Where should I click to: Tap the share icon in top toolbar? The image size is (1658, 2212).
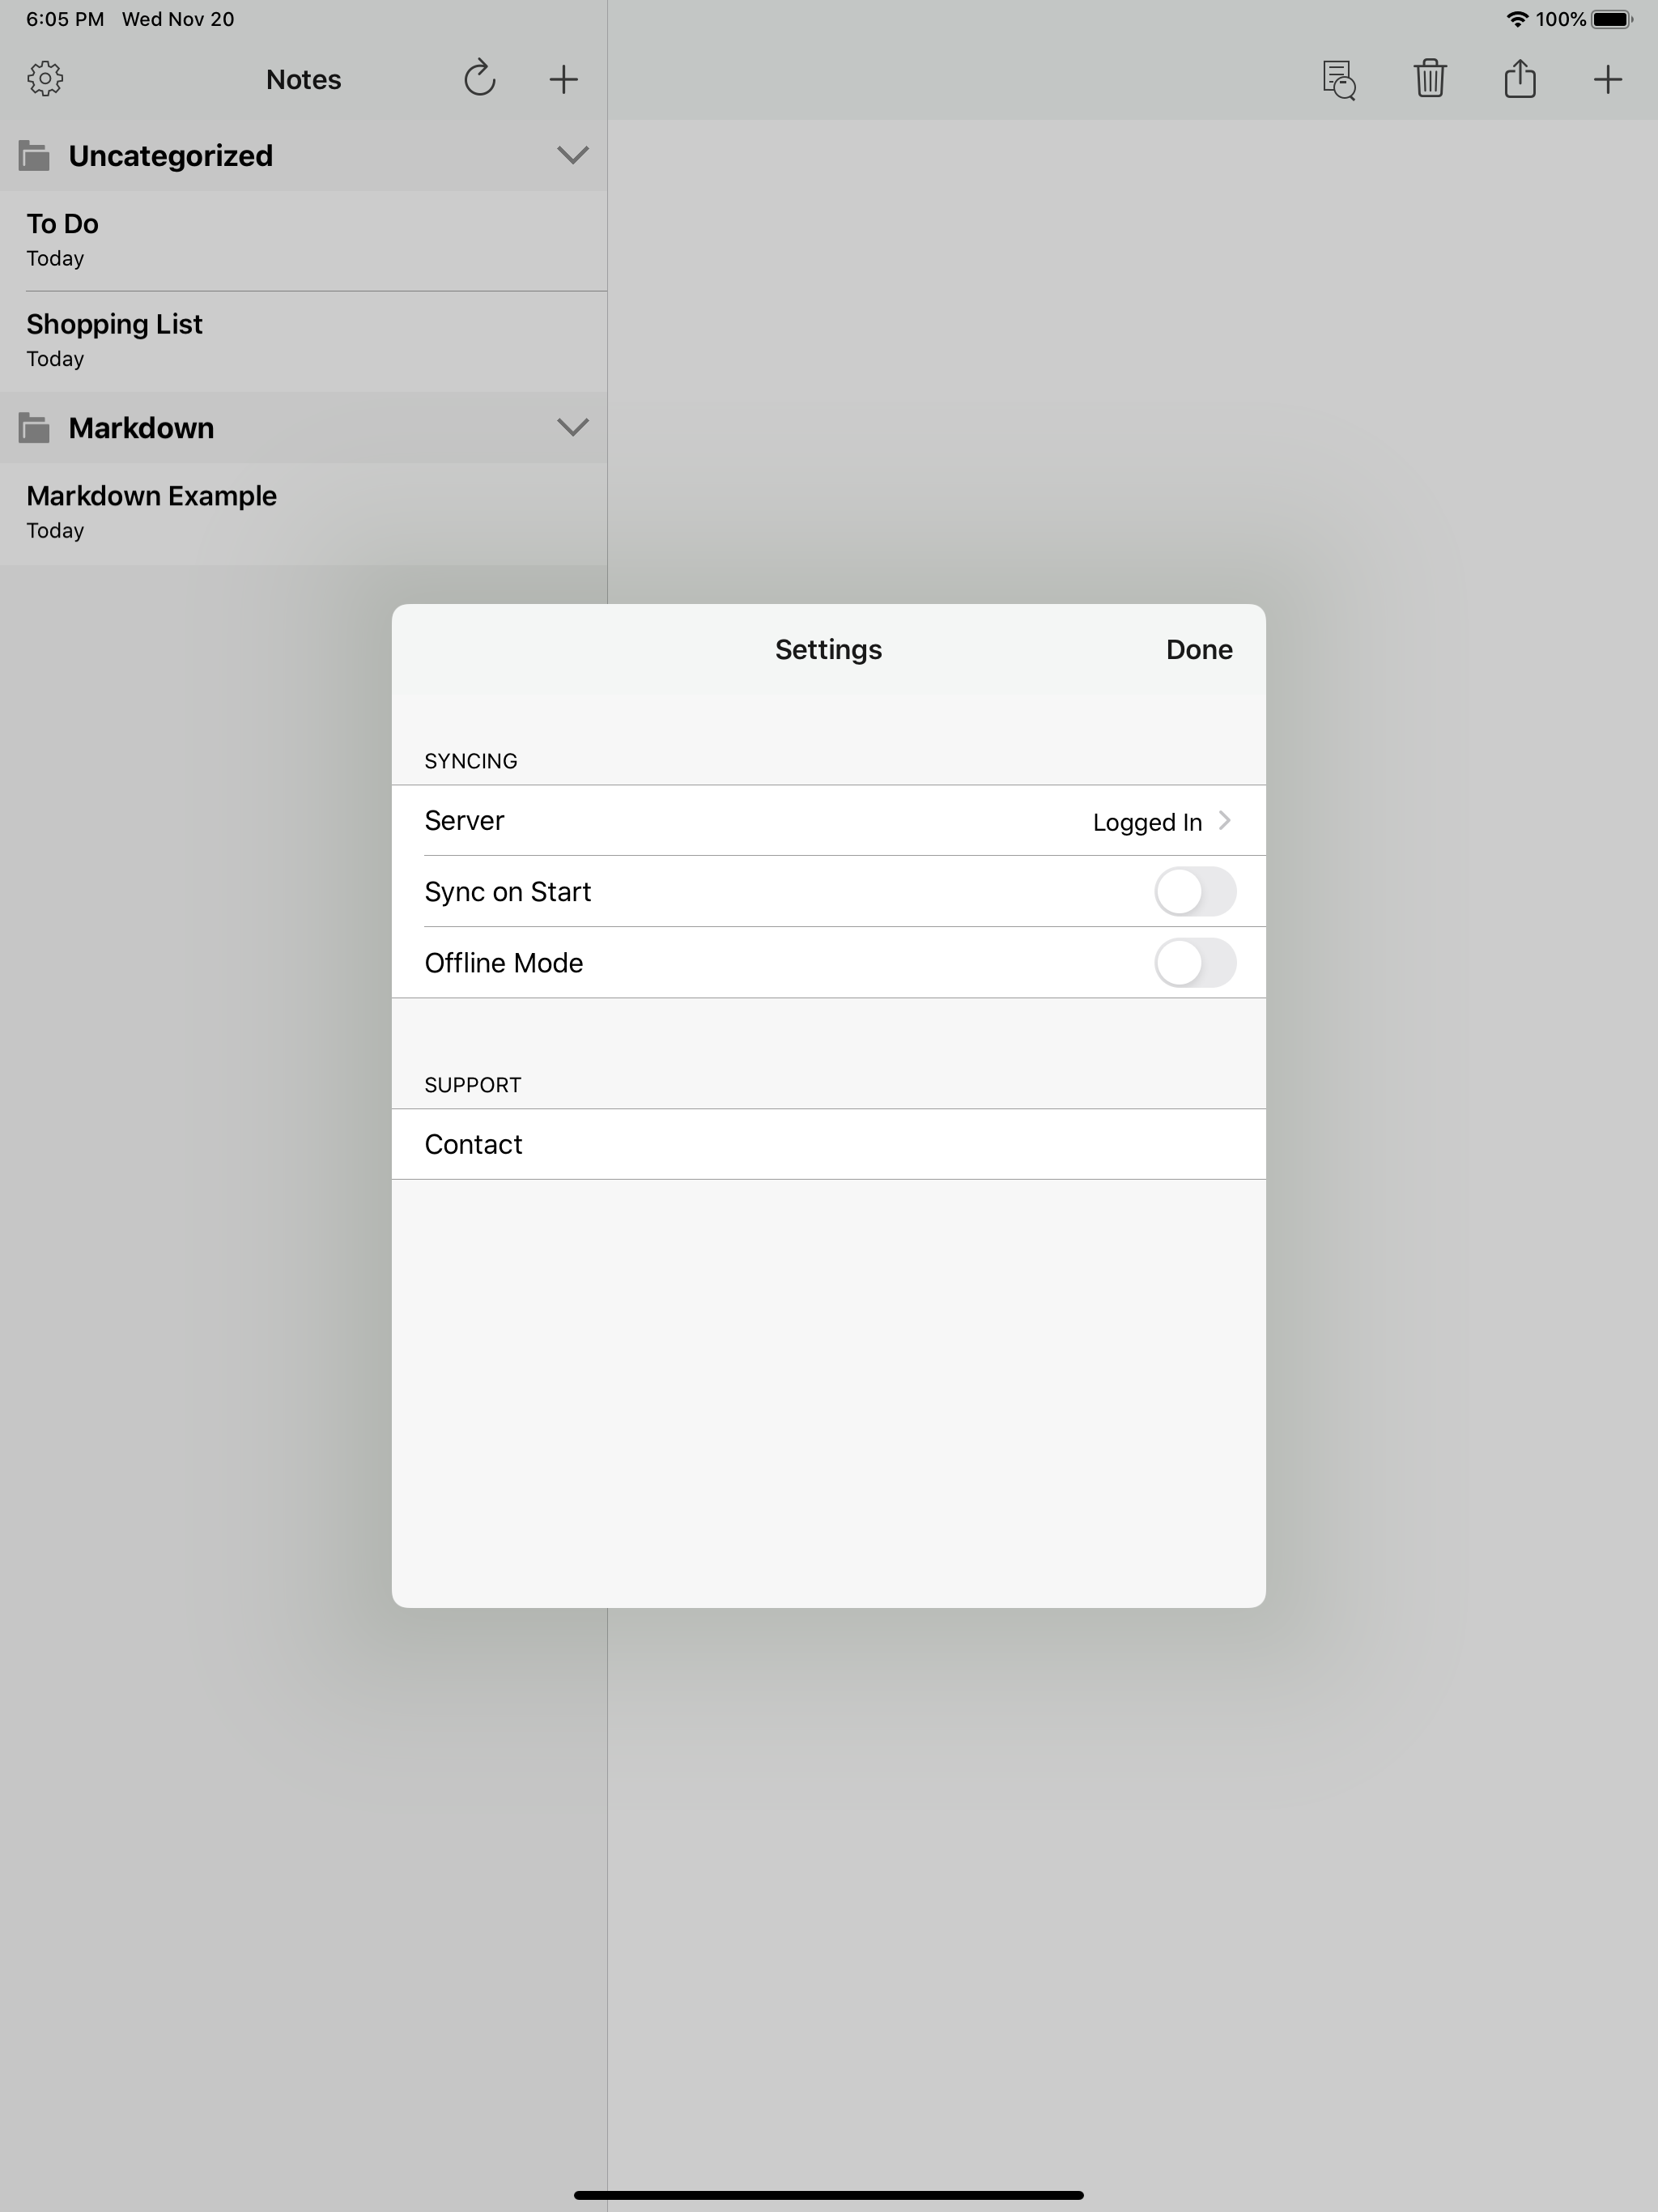coord(1519,79)
